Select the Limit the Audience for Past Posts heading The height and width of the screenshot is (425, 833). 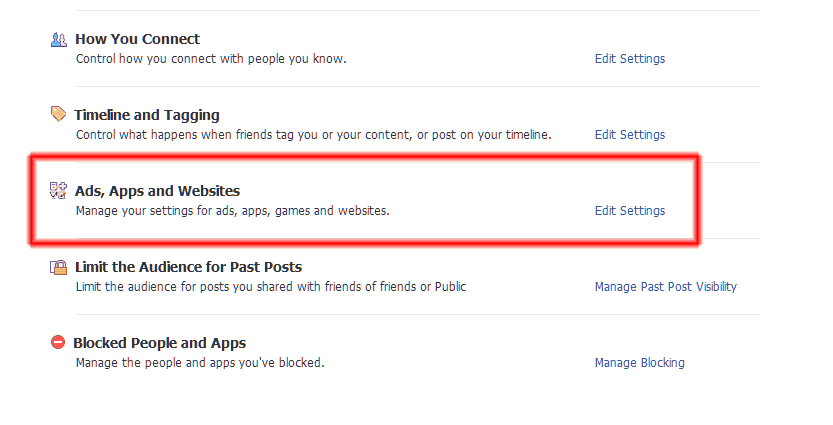[188, 267]
